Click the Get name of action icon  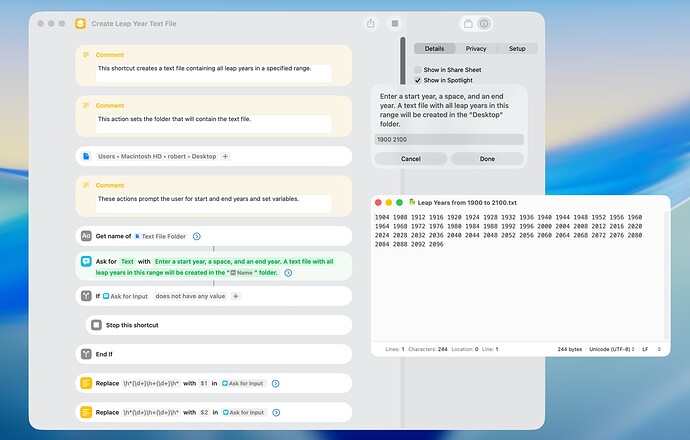pos(86,236)
